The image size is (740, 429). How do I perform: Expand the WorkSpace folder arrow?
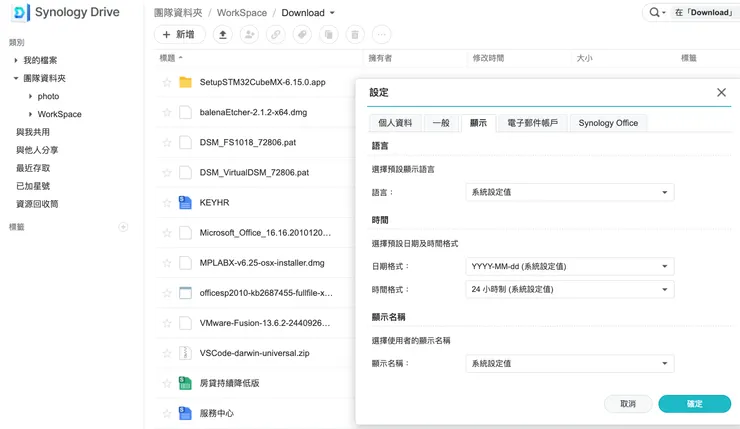pos(30,114)
